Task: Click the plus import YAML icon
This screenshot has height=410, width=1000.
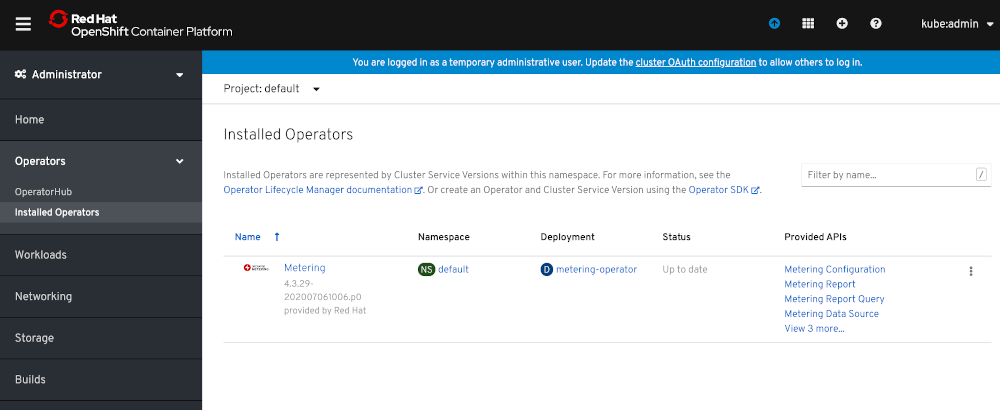Action: [x=842, y=24]
